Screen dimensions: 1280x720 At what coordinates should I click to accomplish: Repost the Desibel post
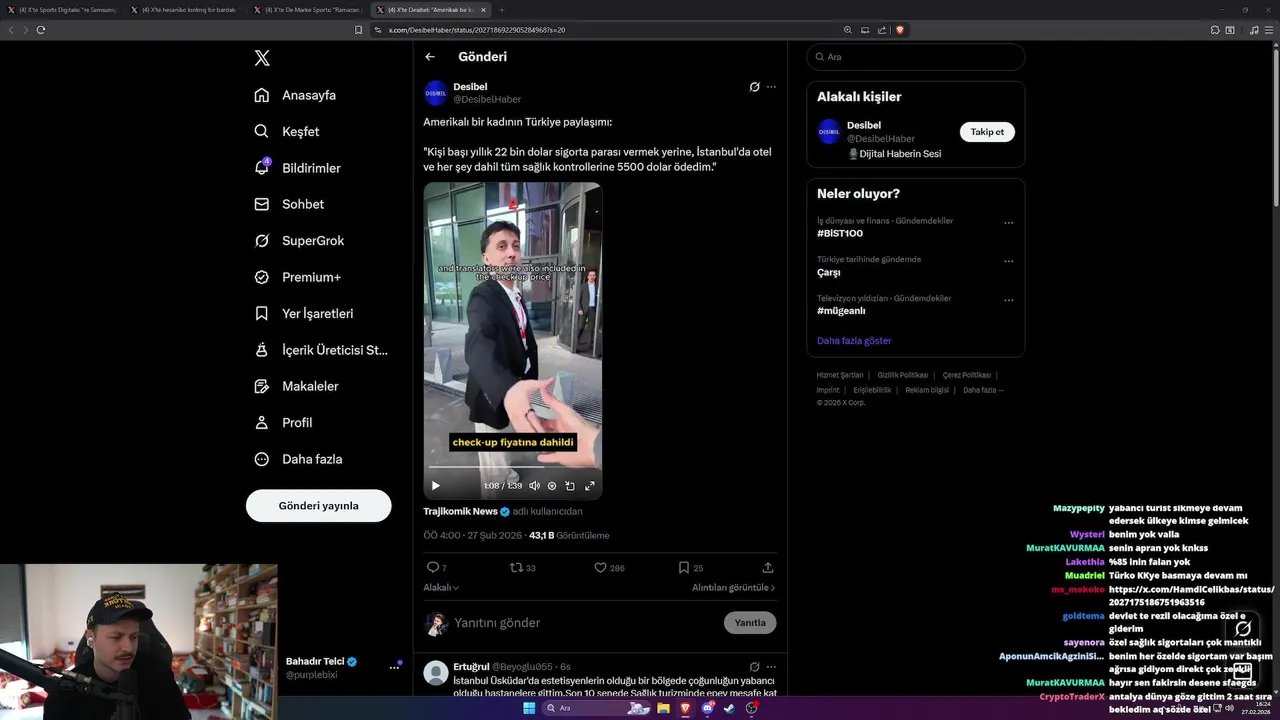pos(517,567)
